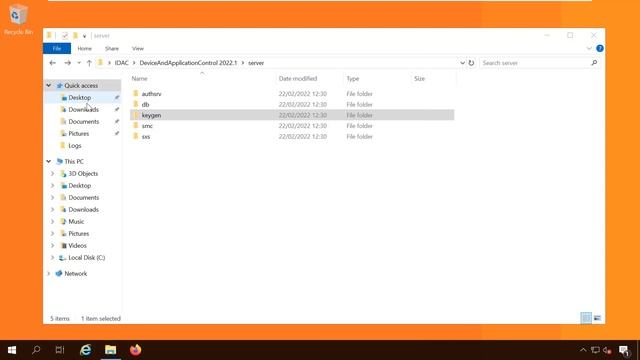Screen dimensions: 640x360
Task: Open Downloads under Quick access
Action: click(x=83, y=109)
